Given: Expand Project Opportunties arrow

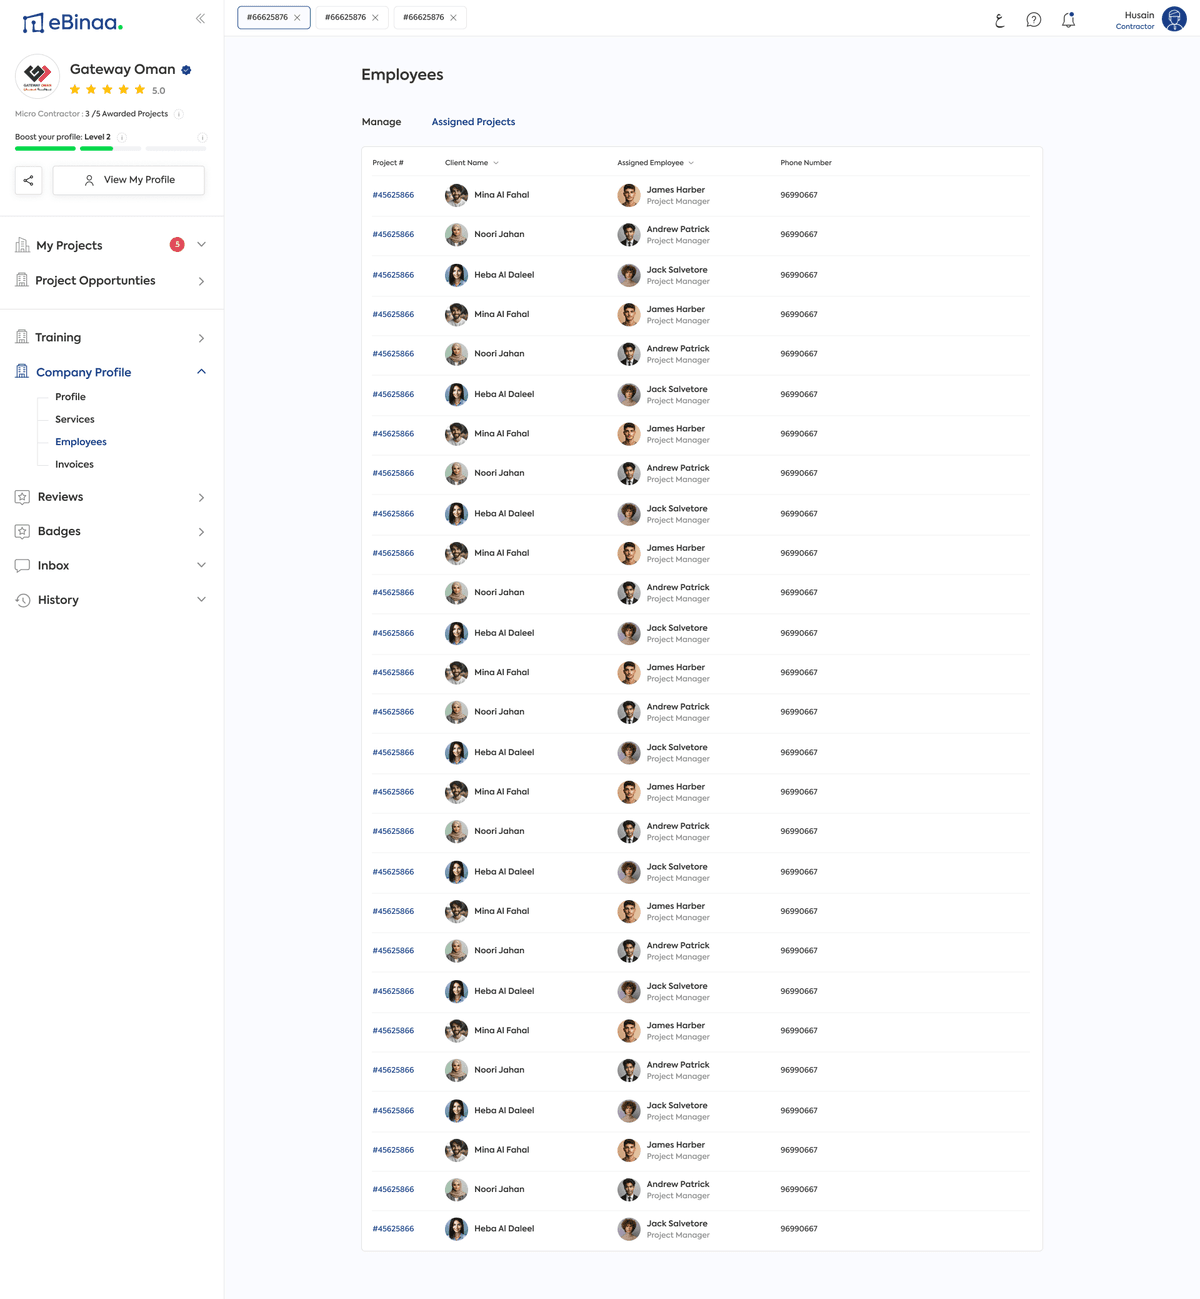Looking at the screenshot, I should click(201, 281).
